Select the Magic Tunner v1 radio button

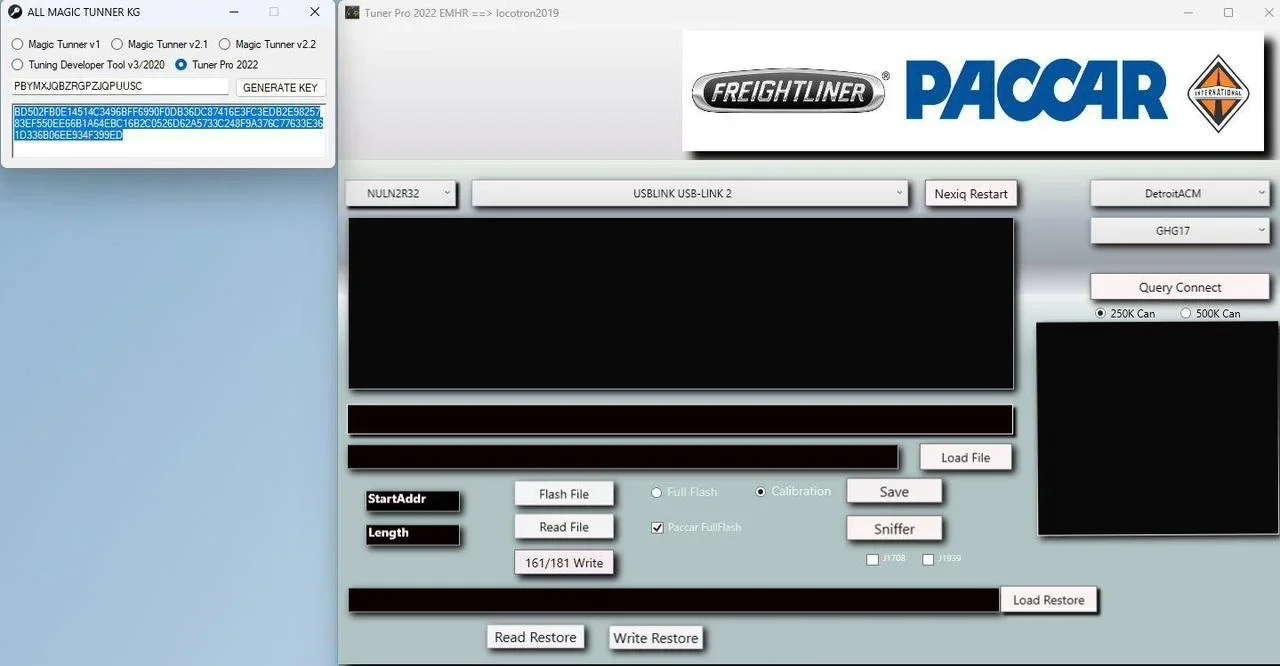(17, 44)
